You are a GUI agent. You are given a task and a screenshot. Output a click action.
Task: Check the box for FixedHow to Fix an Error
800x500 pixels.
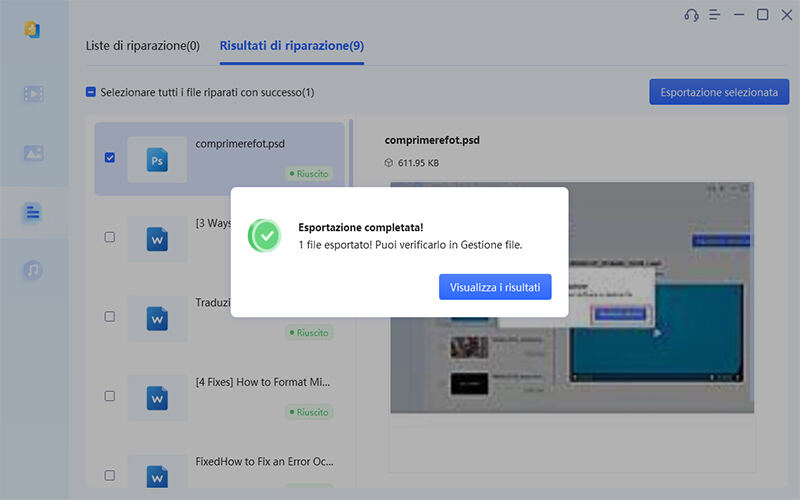tap(110, 476)
